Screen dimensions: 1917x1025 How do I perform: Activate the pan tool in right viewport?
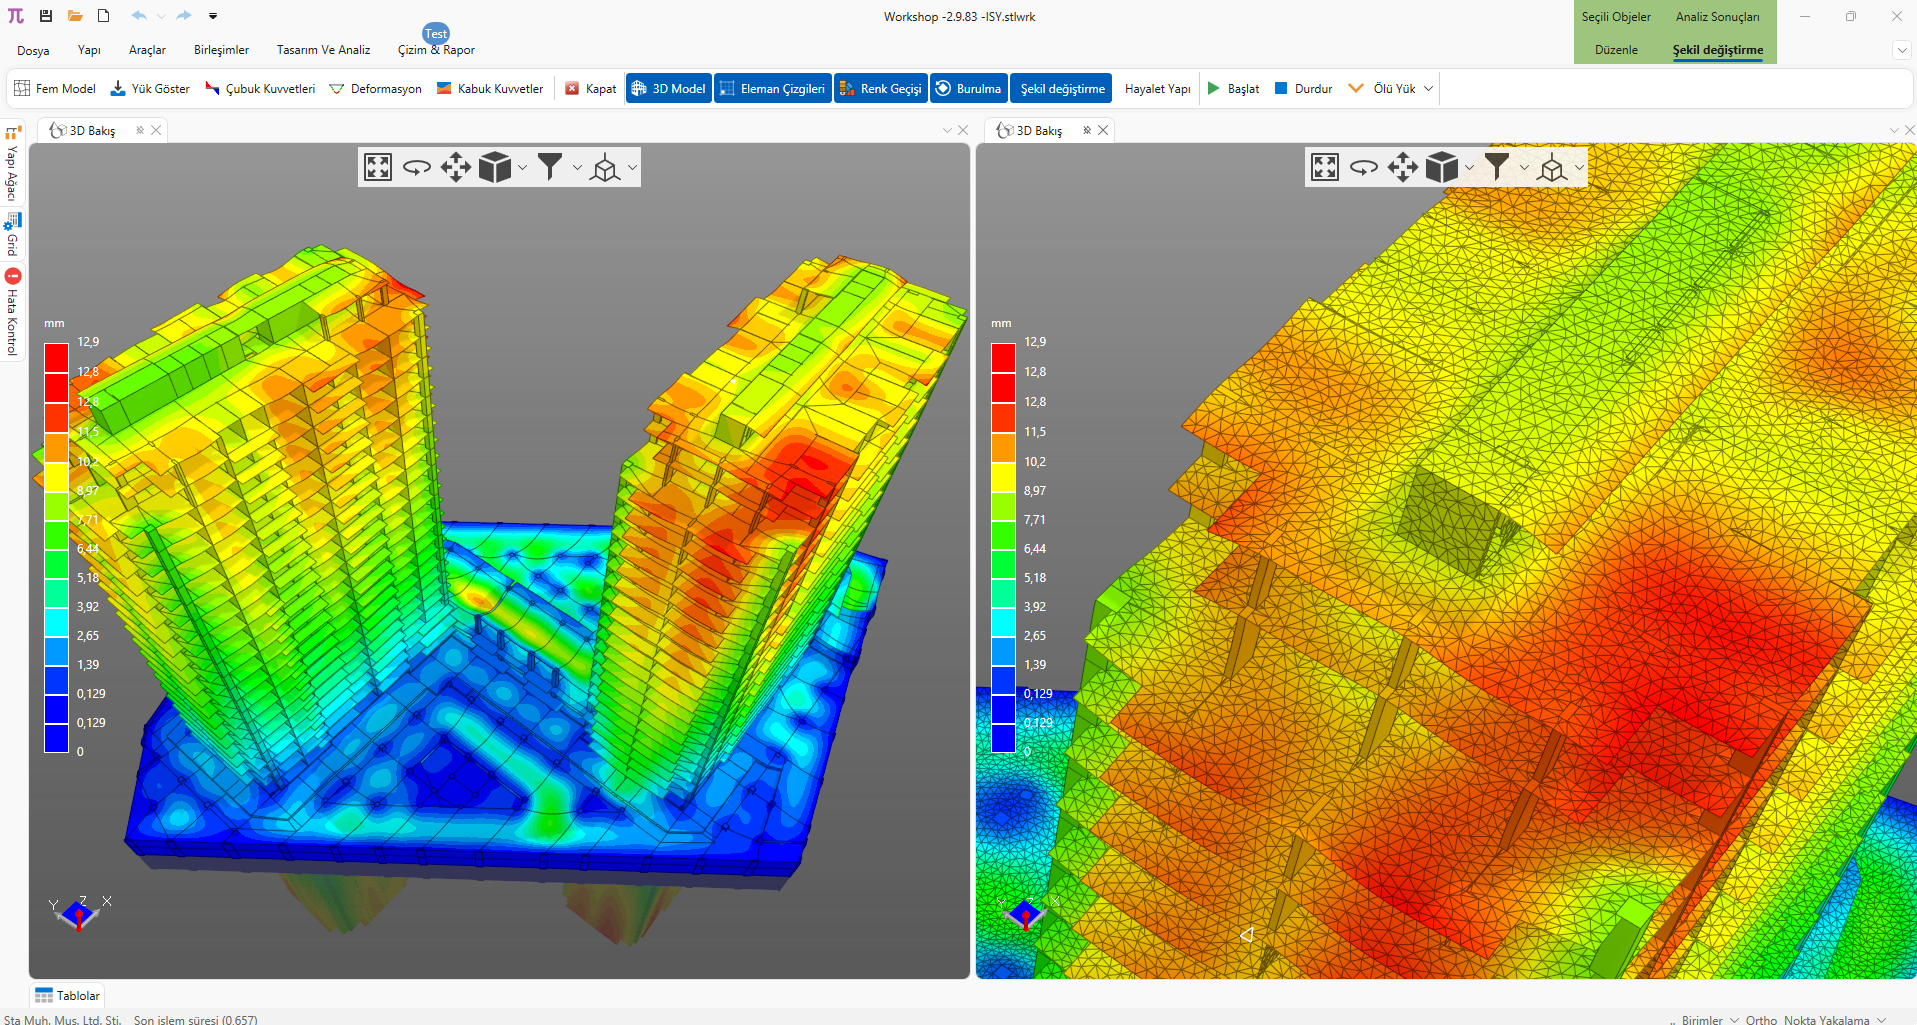point(1402,167)
